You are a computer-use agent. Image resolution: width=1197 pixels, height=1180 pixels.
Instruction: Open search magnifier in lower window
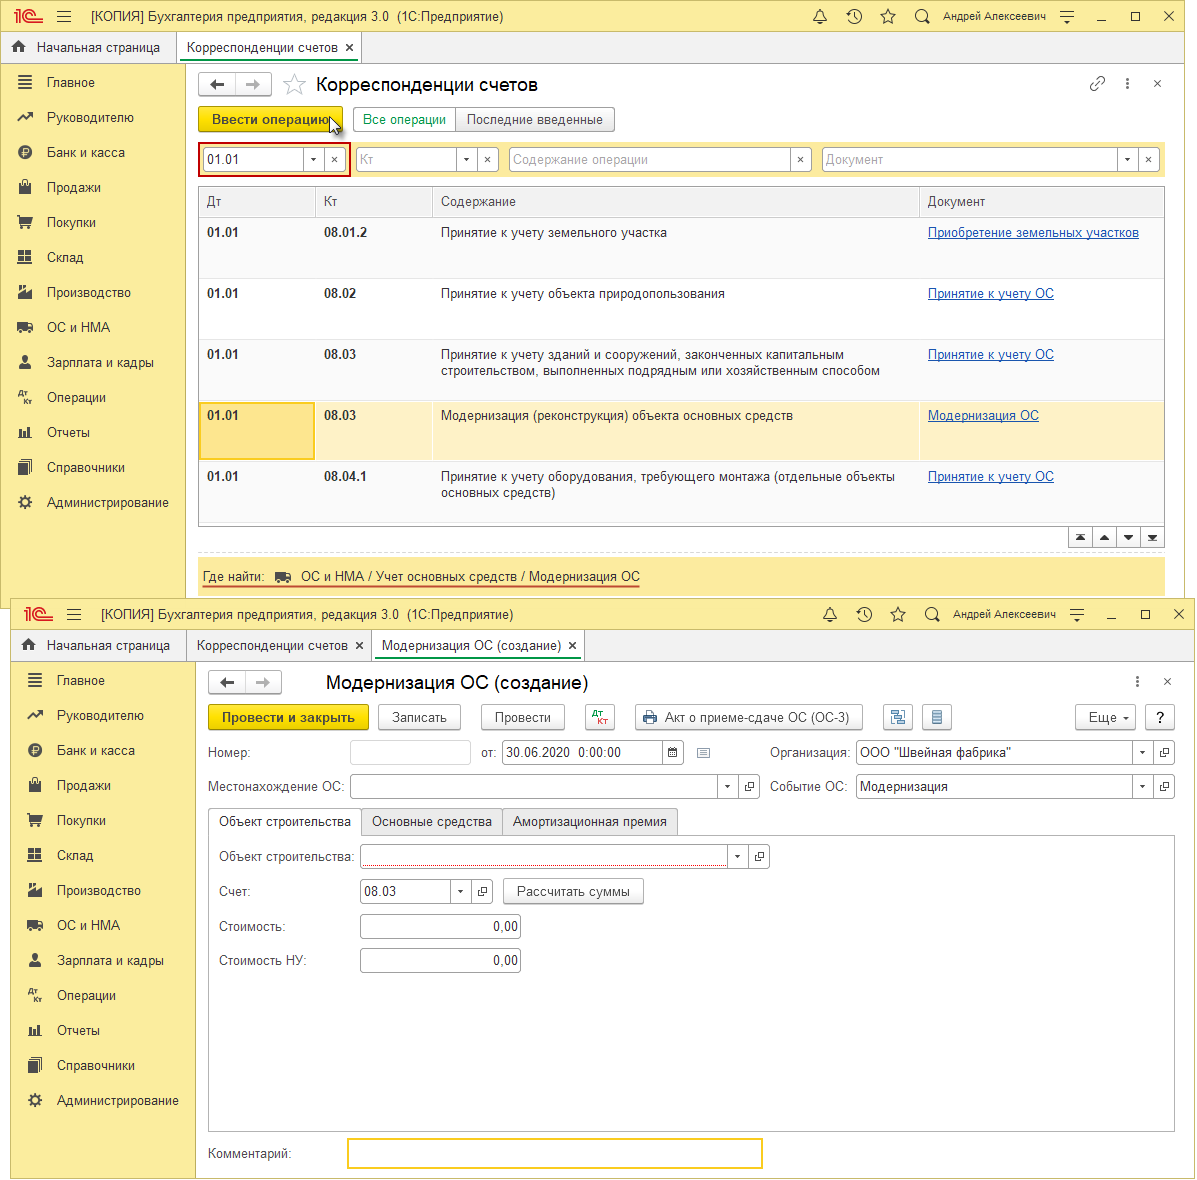pyautogui.click(x=932, y=615)
